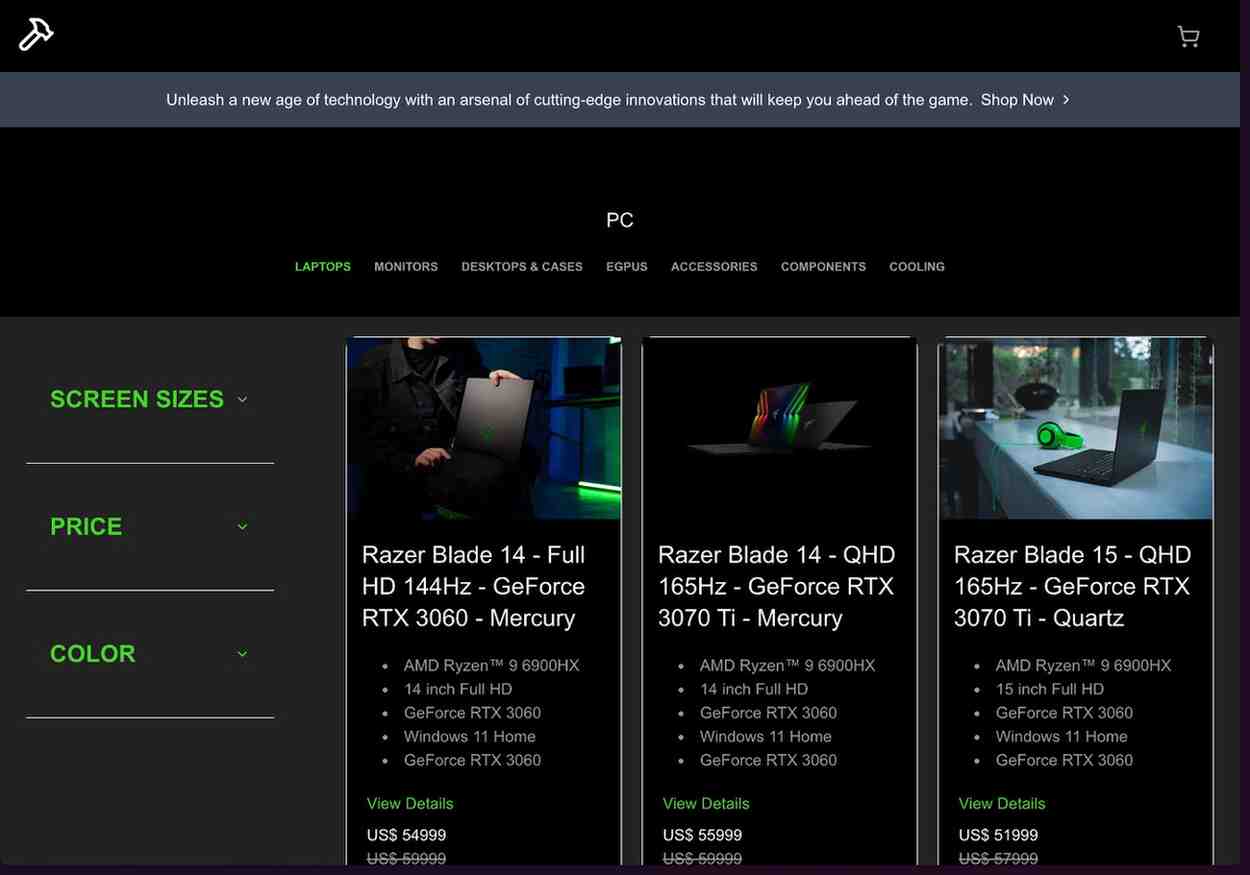Screen dimensions: 1250x875
Task: View Details for Blade 14 QHD Mercury
Action: [x=706, y=804]
